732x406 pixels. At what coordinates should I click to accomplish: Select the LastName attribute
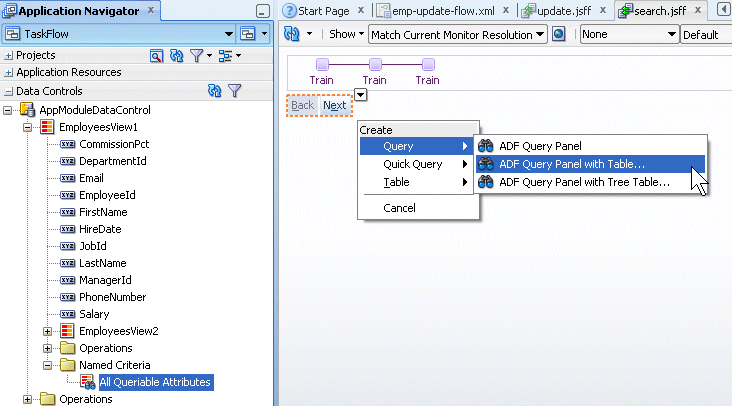102,263
